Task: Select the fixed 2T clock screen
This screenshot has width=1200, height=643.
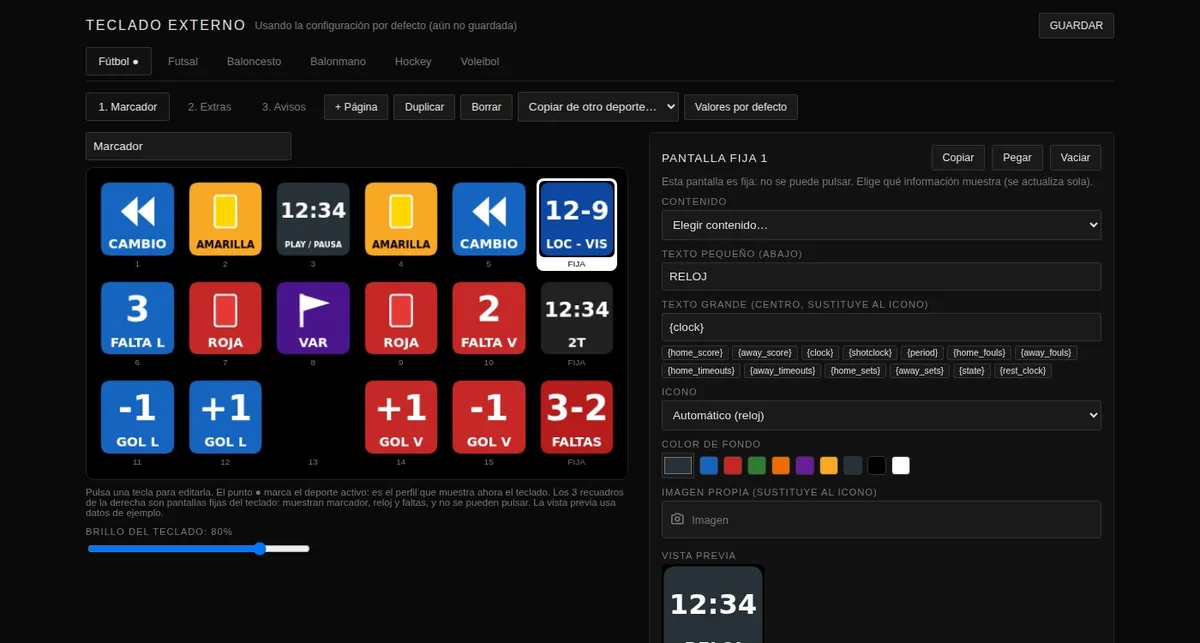Action: coord(577,318)
